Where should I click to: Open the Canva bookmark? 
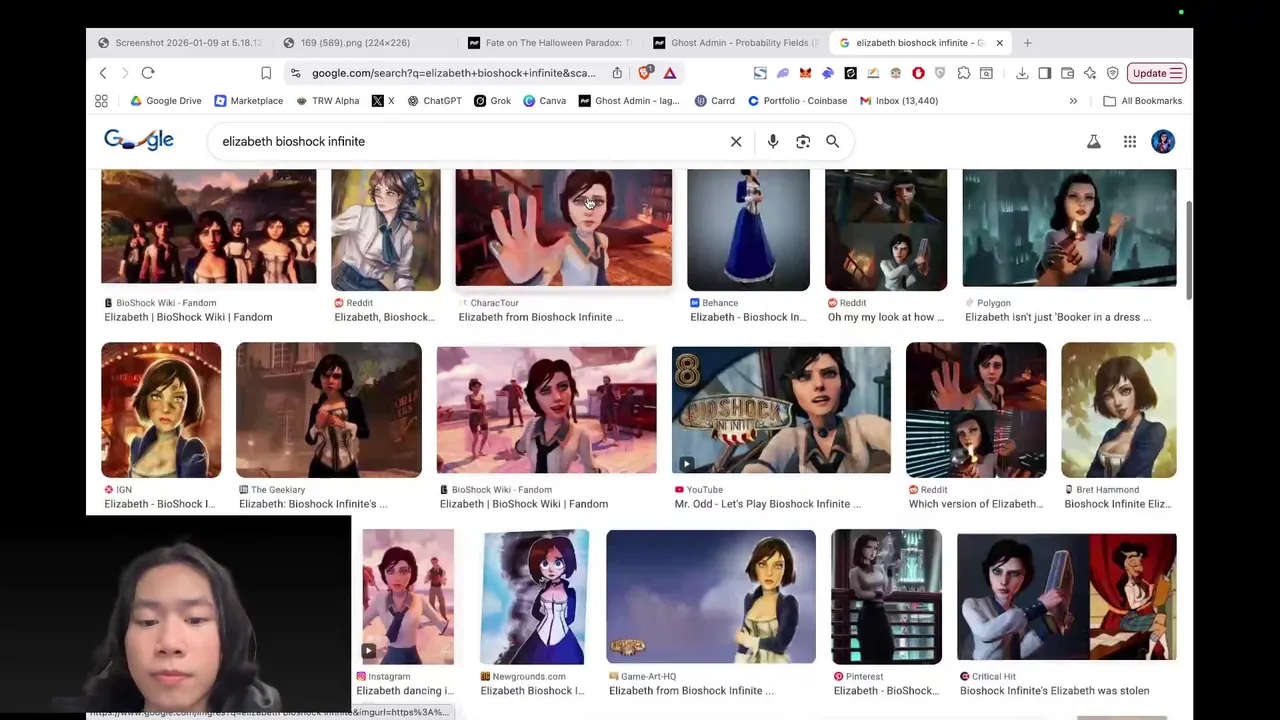pos(545,101)
